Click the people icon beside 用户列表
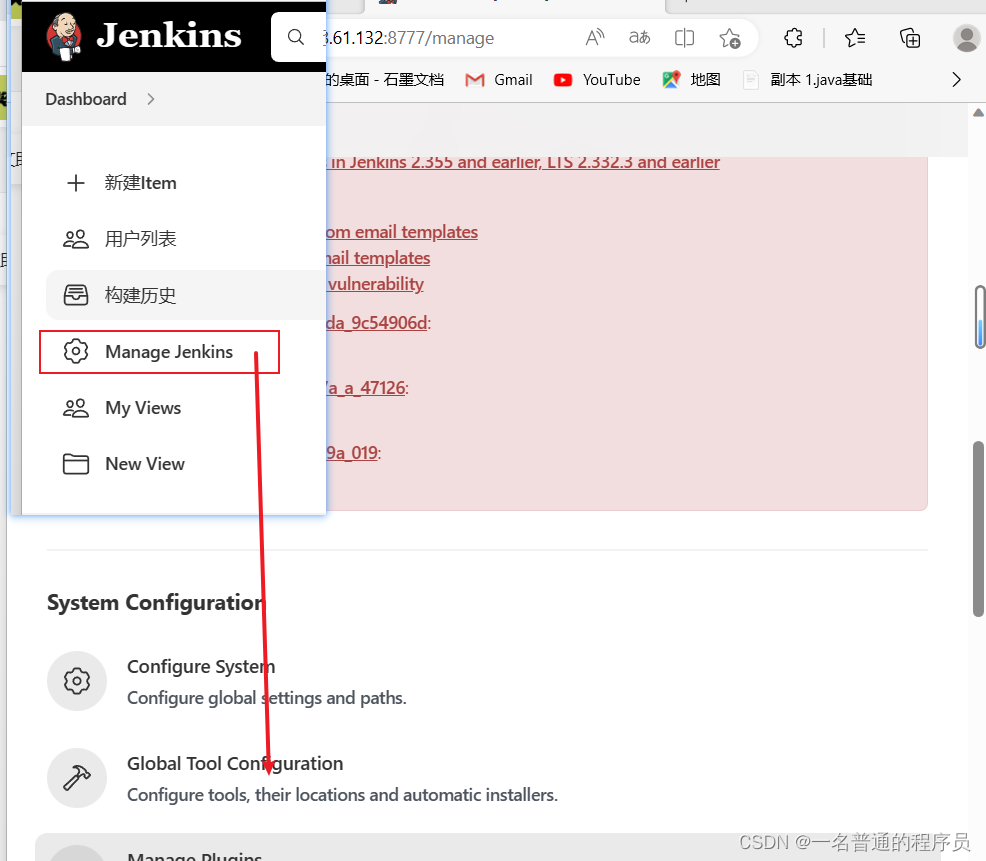Screen dimensions: 986x861 click(x=76, y=239)
